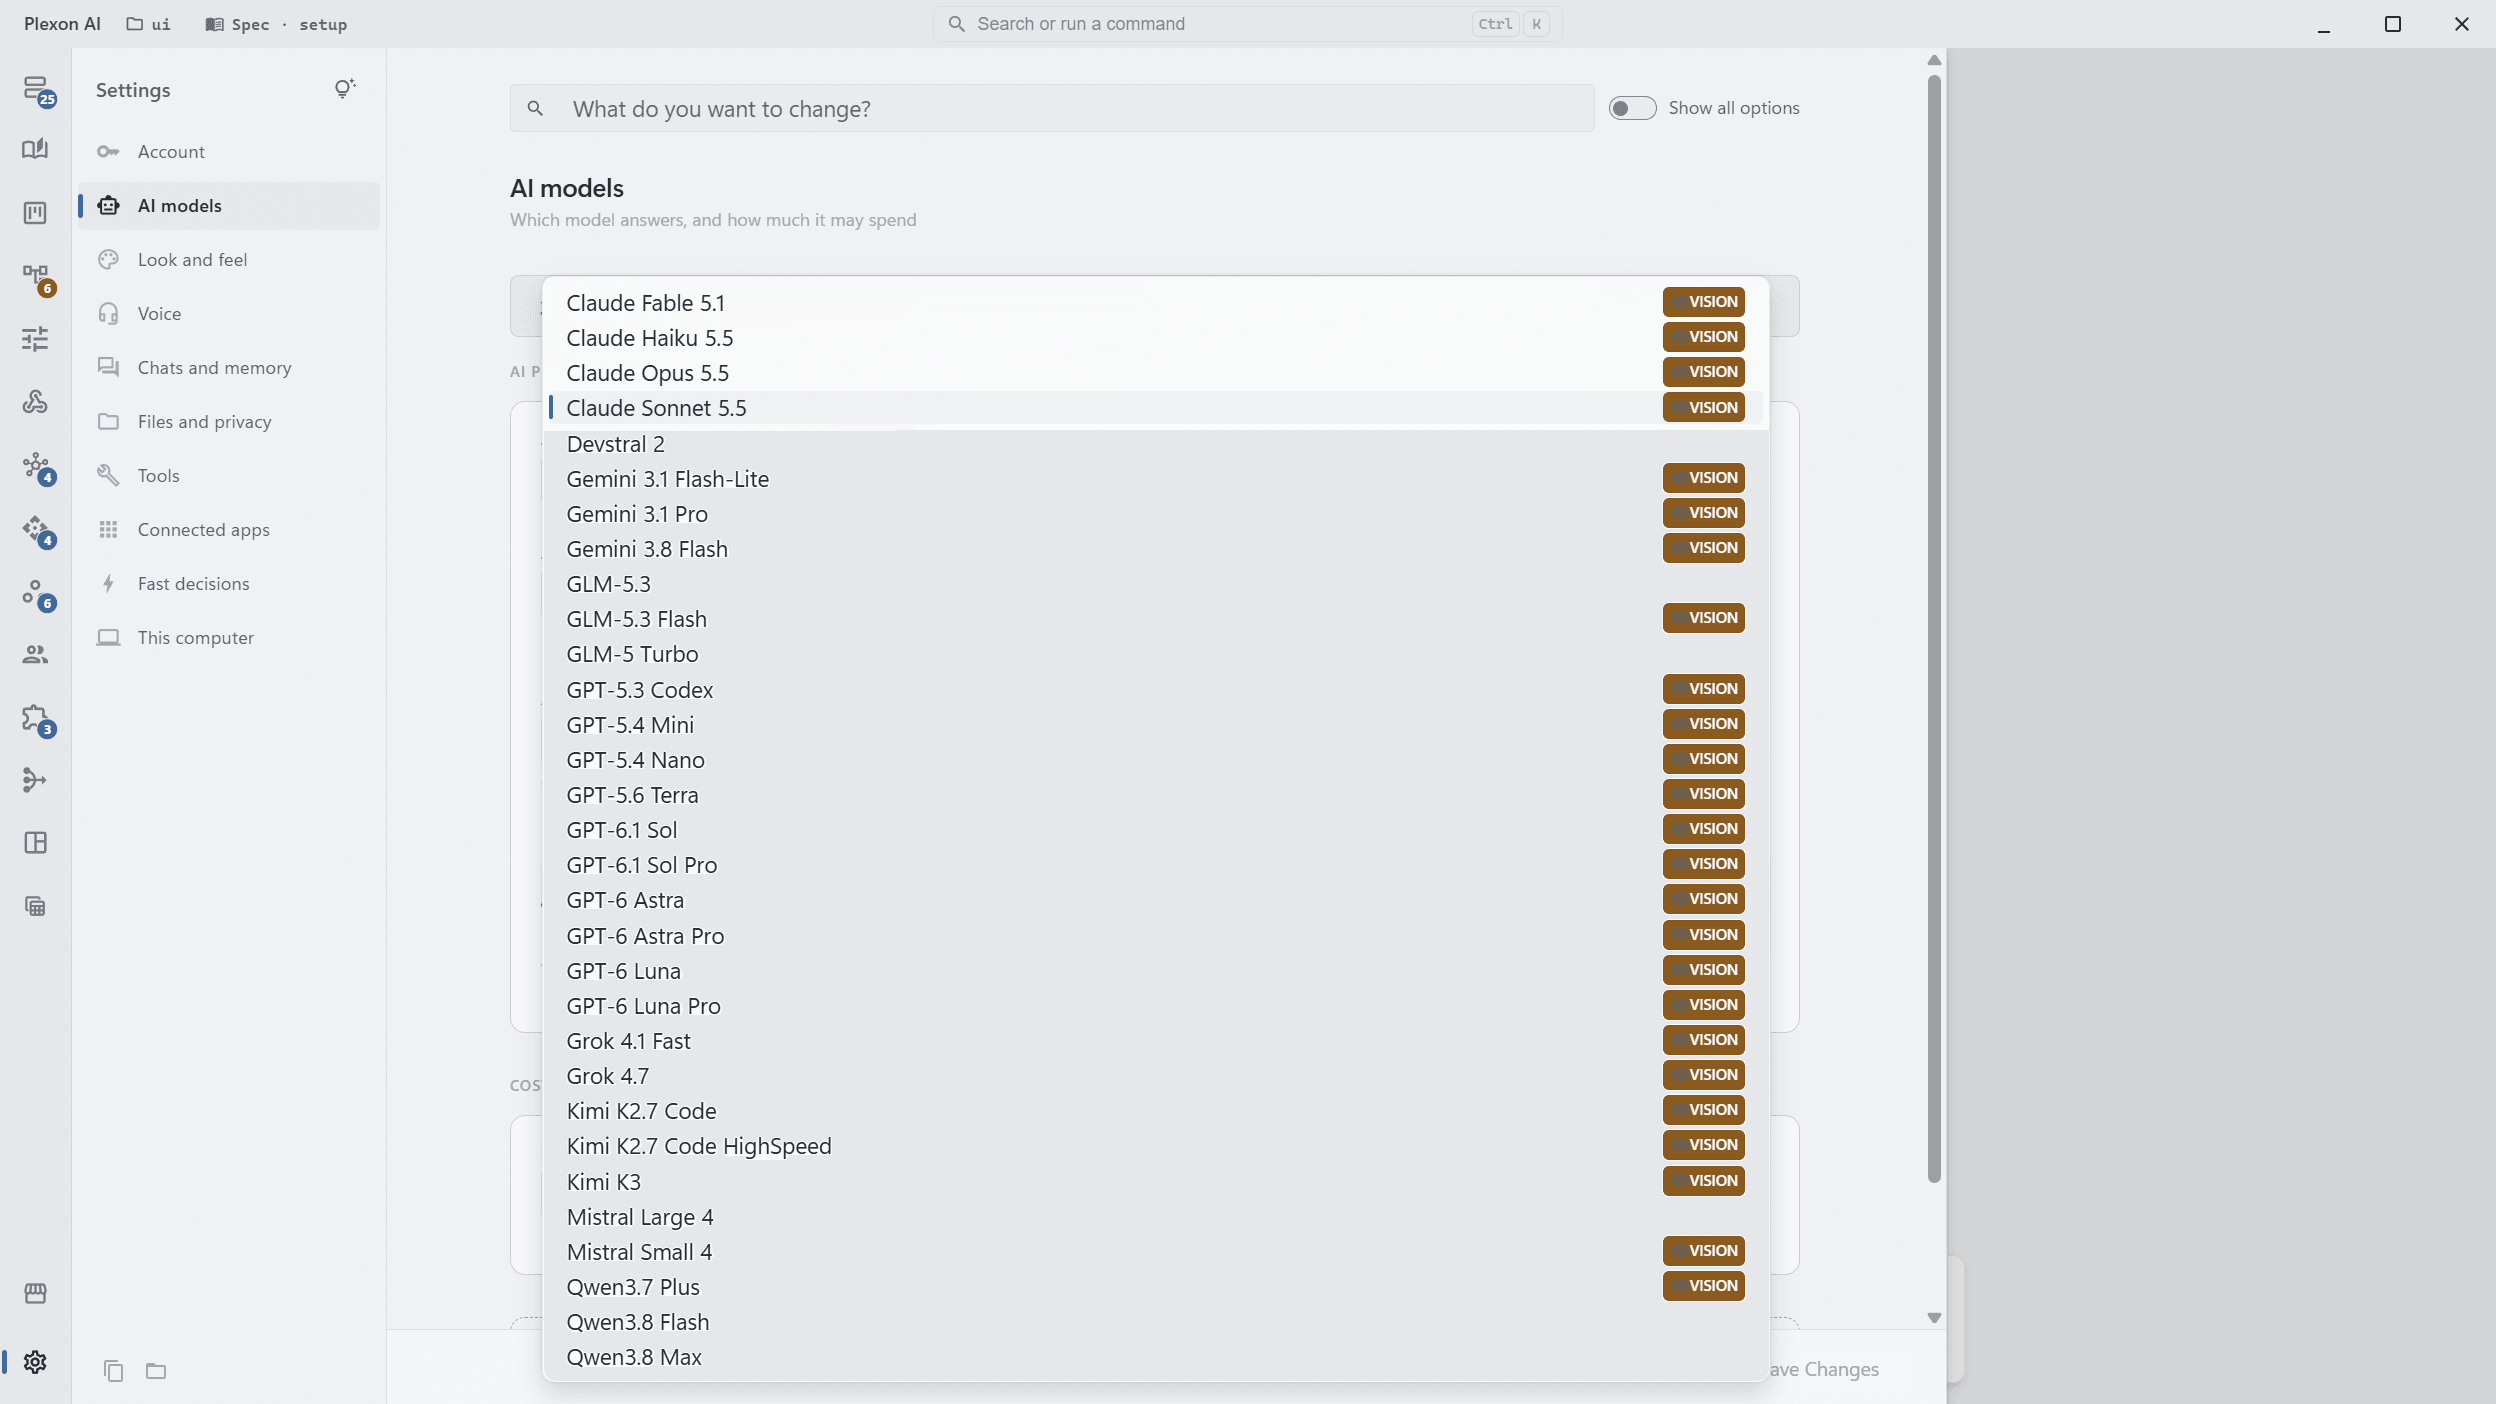
Task: Select Kimi K2.7 Code HighSpeed option
Action: (1155, 1145)
